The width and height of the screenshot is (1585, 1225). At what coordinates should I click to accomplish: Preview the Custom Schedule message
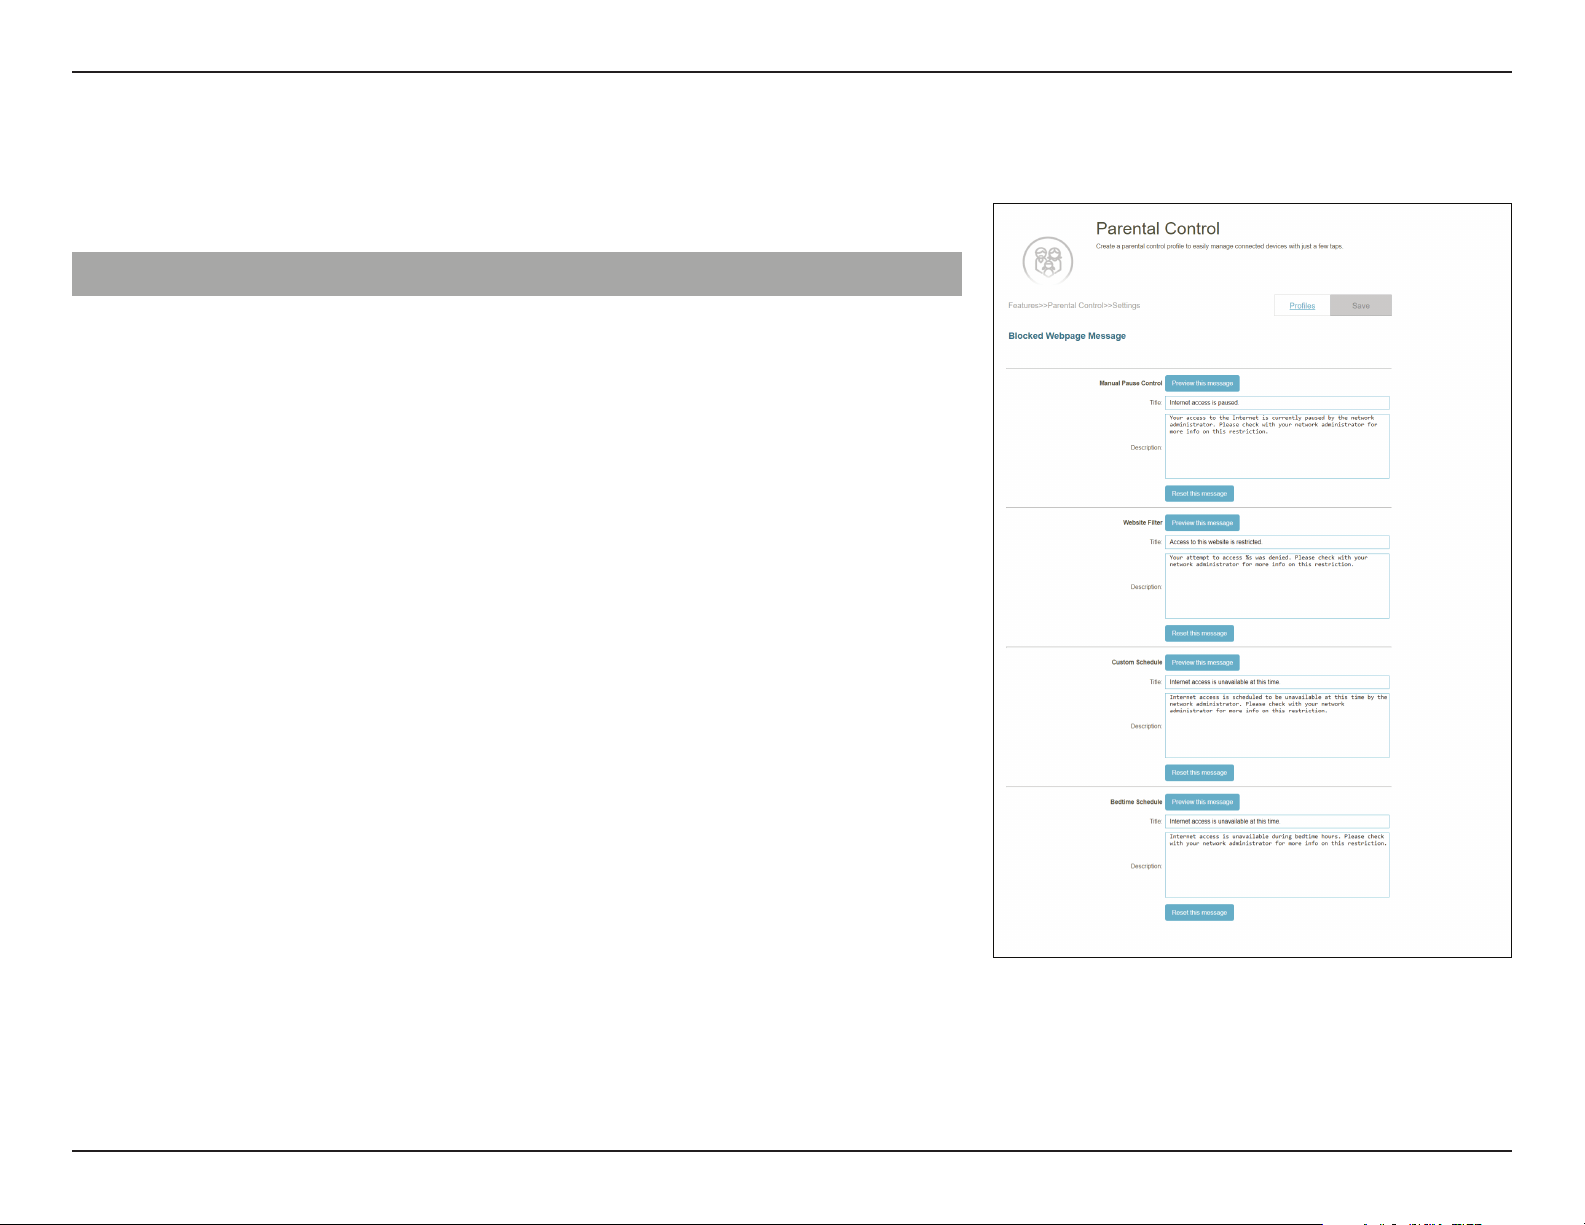pos(1202,662)
